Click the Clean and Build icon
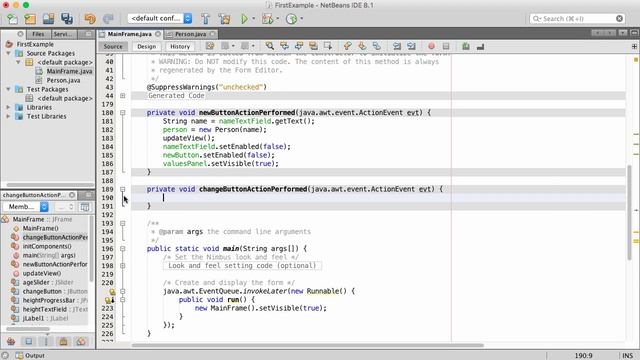The image size is (640, 360). click(x=224, y=19)
